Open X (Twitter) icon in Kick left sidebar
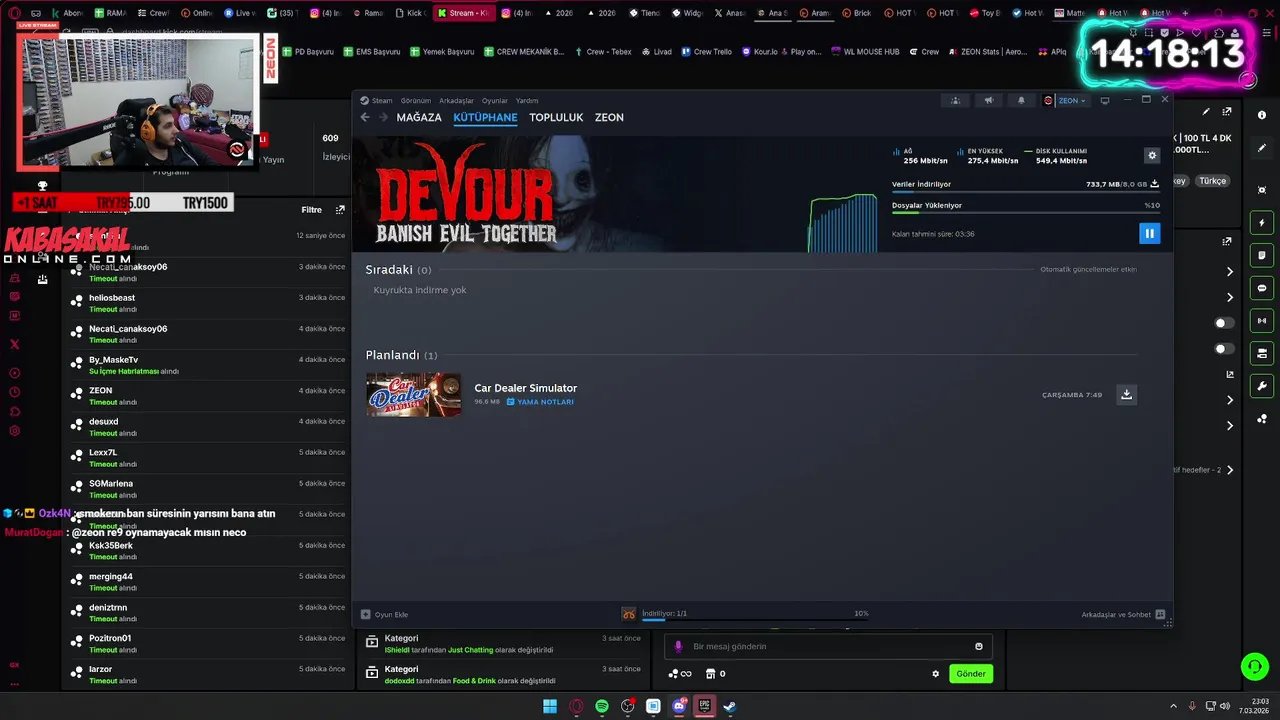The width and height of the screenshot is (1280, 720). click(14, 344)
